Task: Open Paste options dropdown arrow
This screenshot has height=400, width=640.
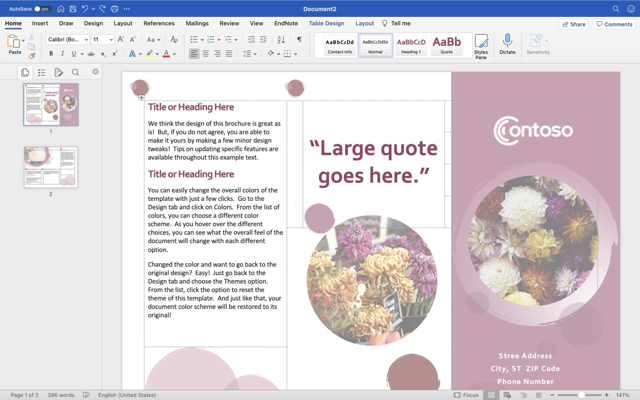Action: click(23, 40)
